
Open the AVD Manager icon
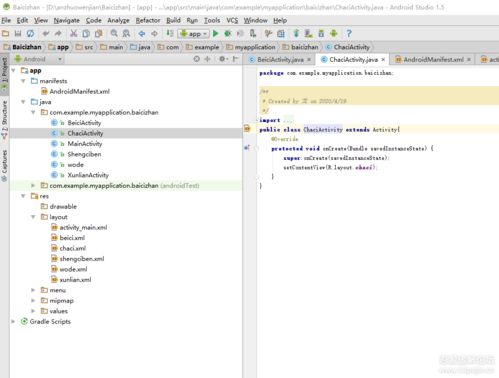pyautogui.click(x=309, y=34)
